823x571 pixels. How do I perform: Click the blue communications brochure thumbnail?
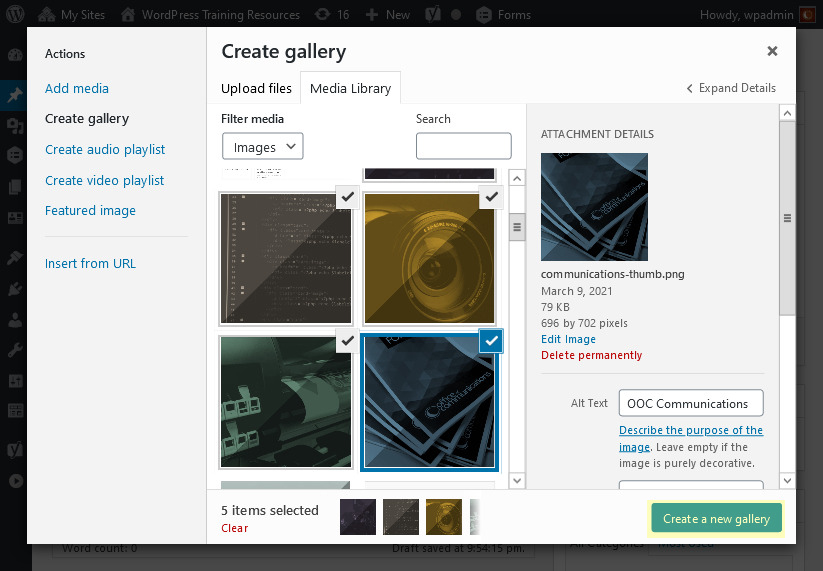pos(429,402)
